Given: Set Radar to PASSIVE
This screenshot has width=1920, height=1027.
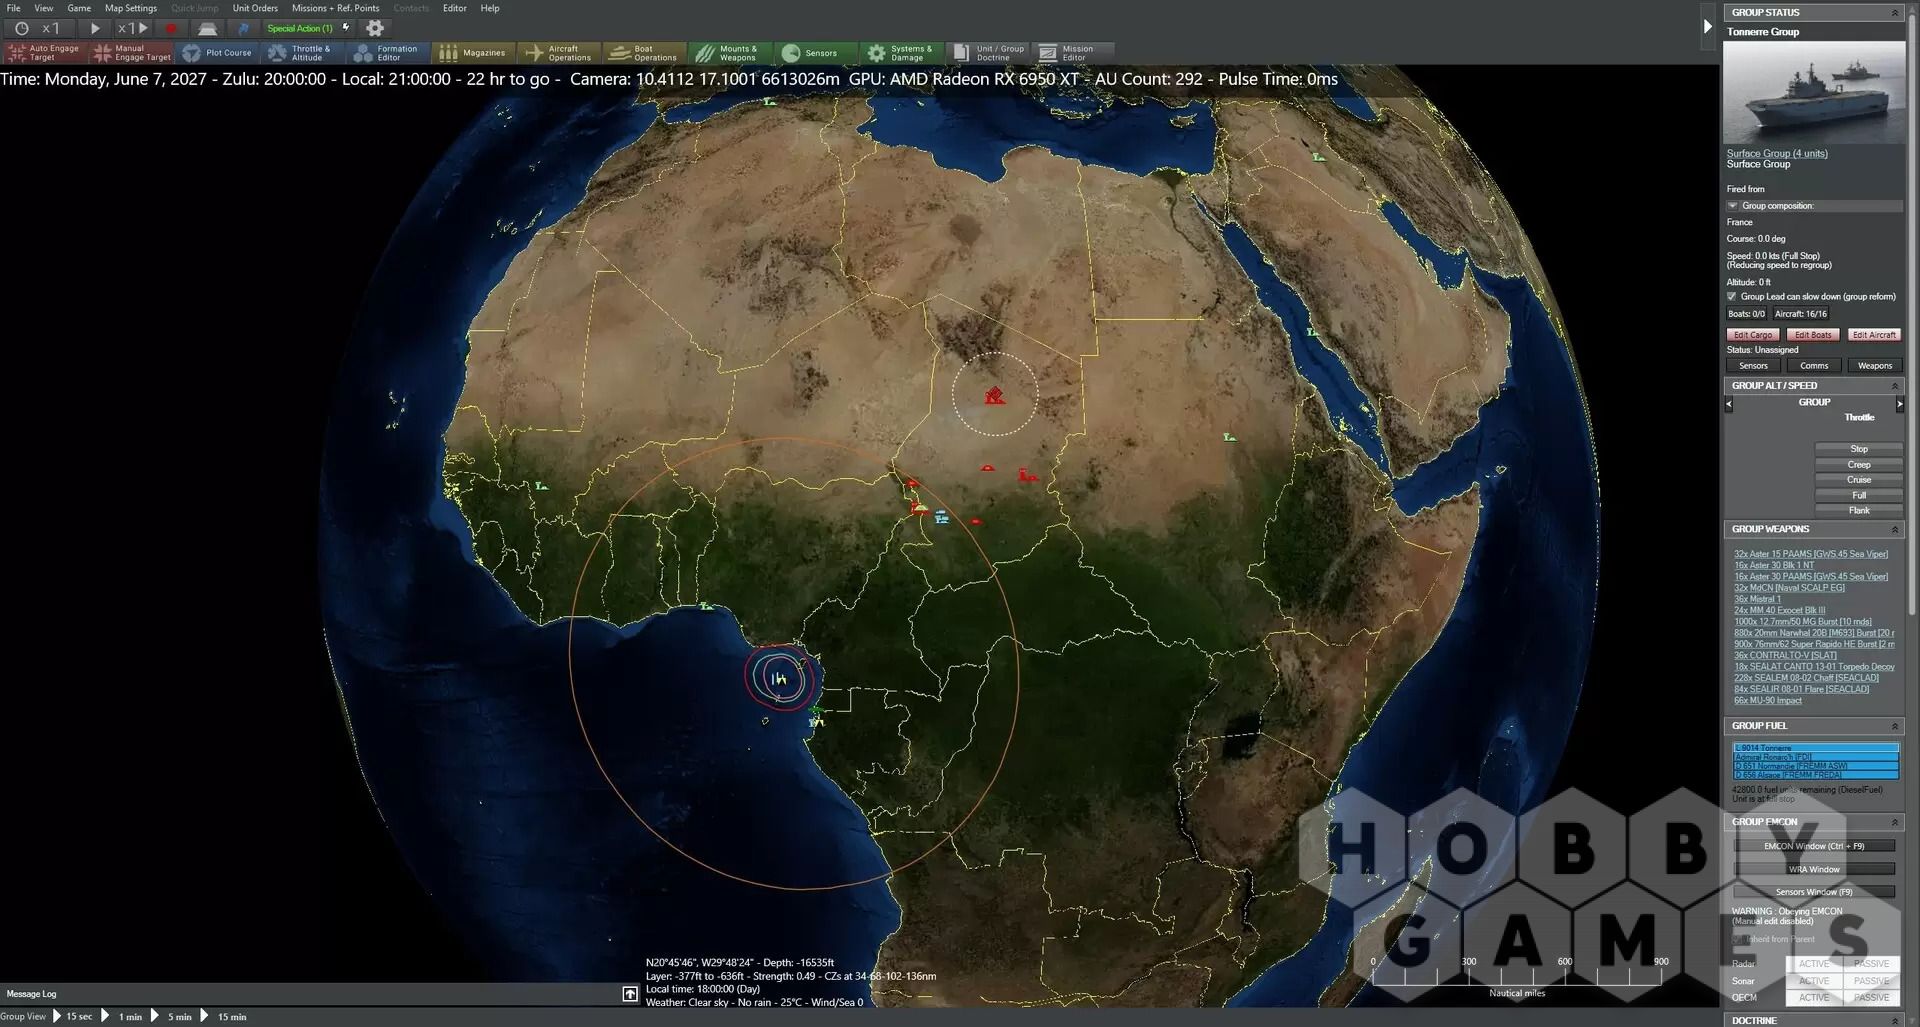Looking at the screenshot, I should click(x=1871, y=964).
